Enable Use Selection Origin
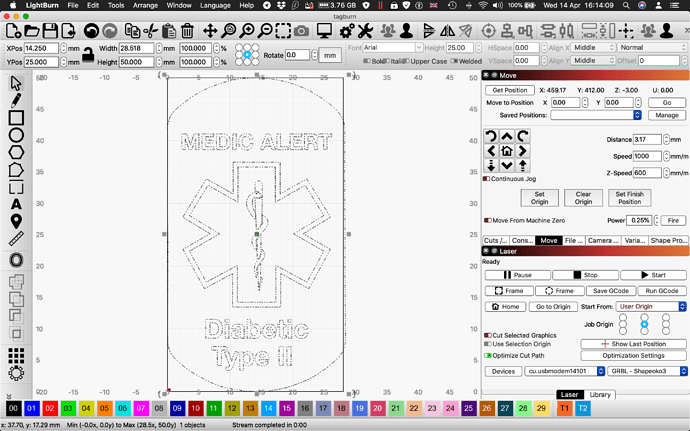The image size is (690, 431). click(x=487, y=344)
